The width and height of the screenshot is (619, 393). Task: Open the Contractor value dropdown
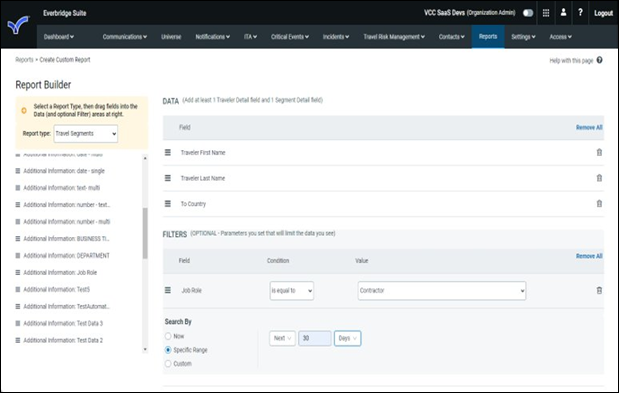[x=442, y=291]
